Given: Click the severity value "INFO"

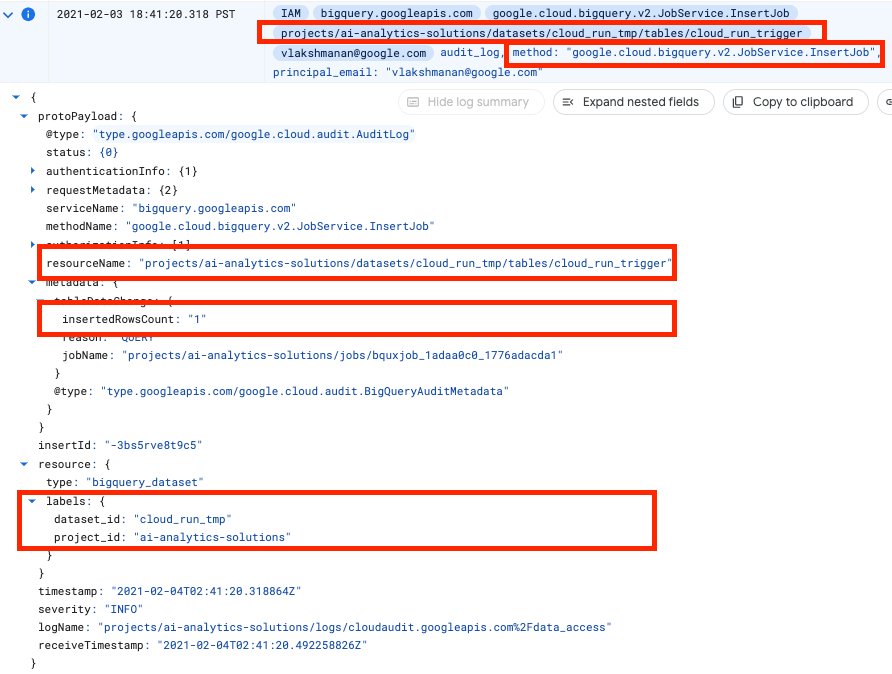Looking at the screenshot, I should click(x=123, y=610).
